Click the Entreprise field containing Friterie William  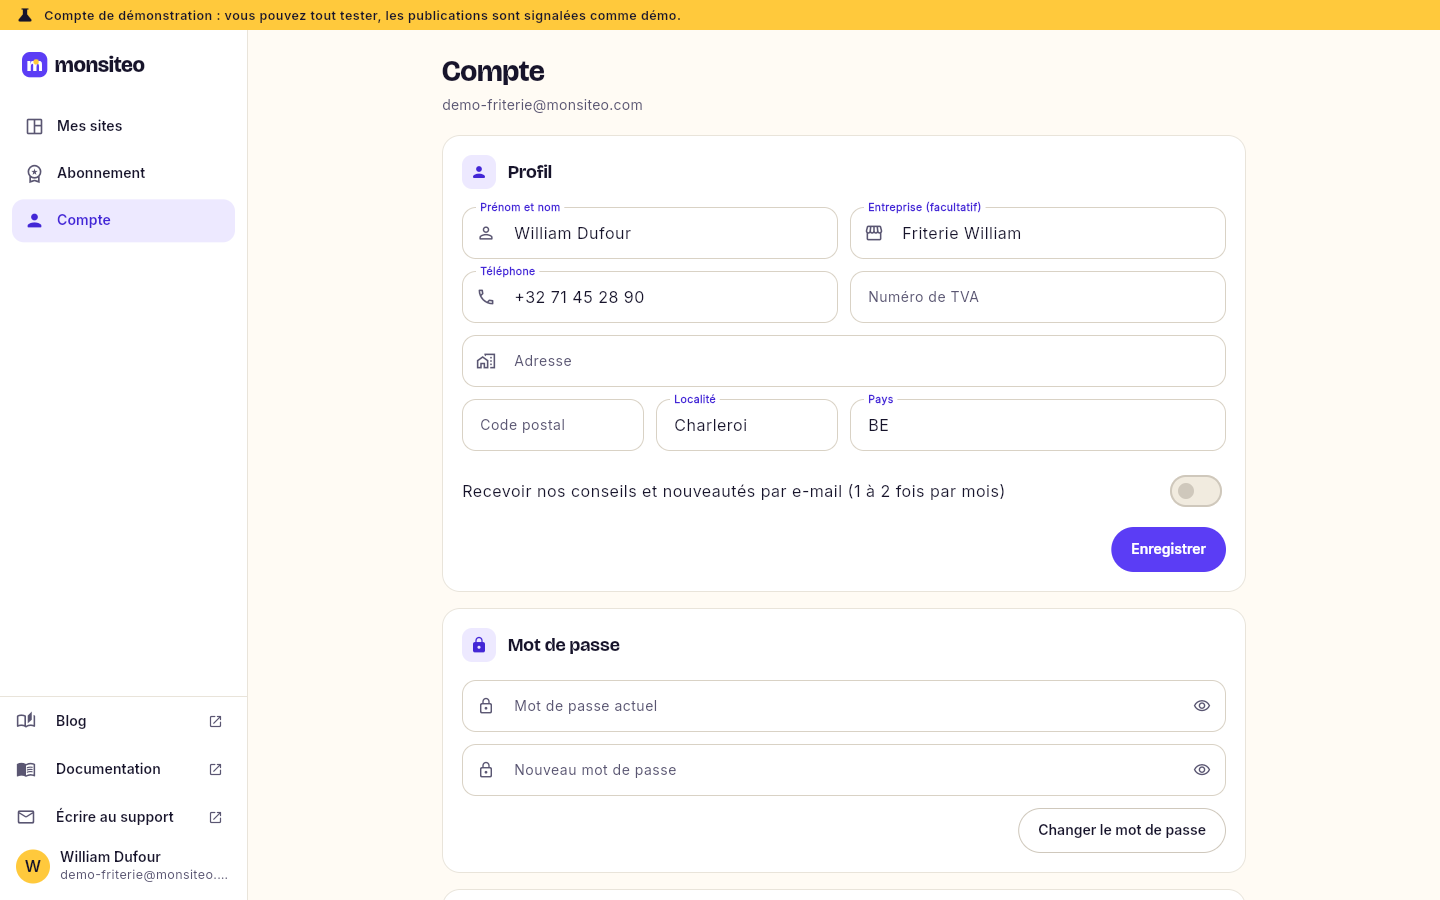[x=1038, y=233]
